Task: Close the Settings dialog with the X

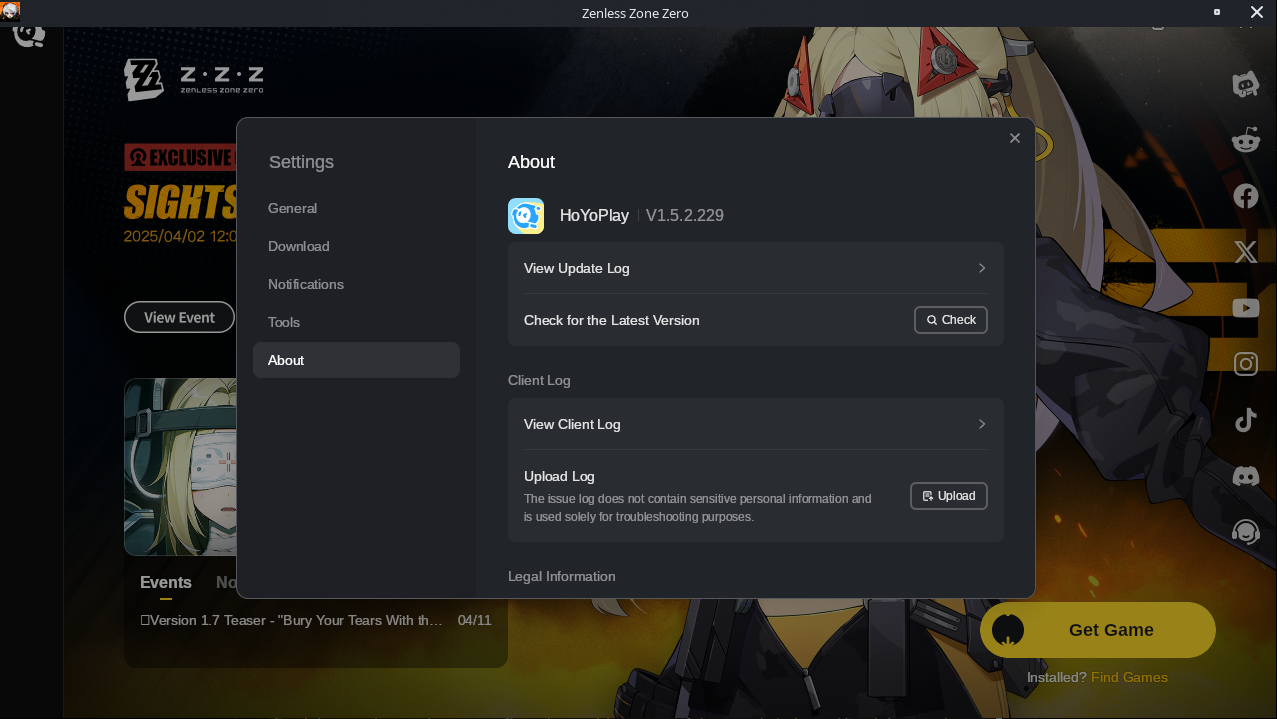Action: coord(1015,138)
